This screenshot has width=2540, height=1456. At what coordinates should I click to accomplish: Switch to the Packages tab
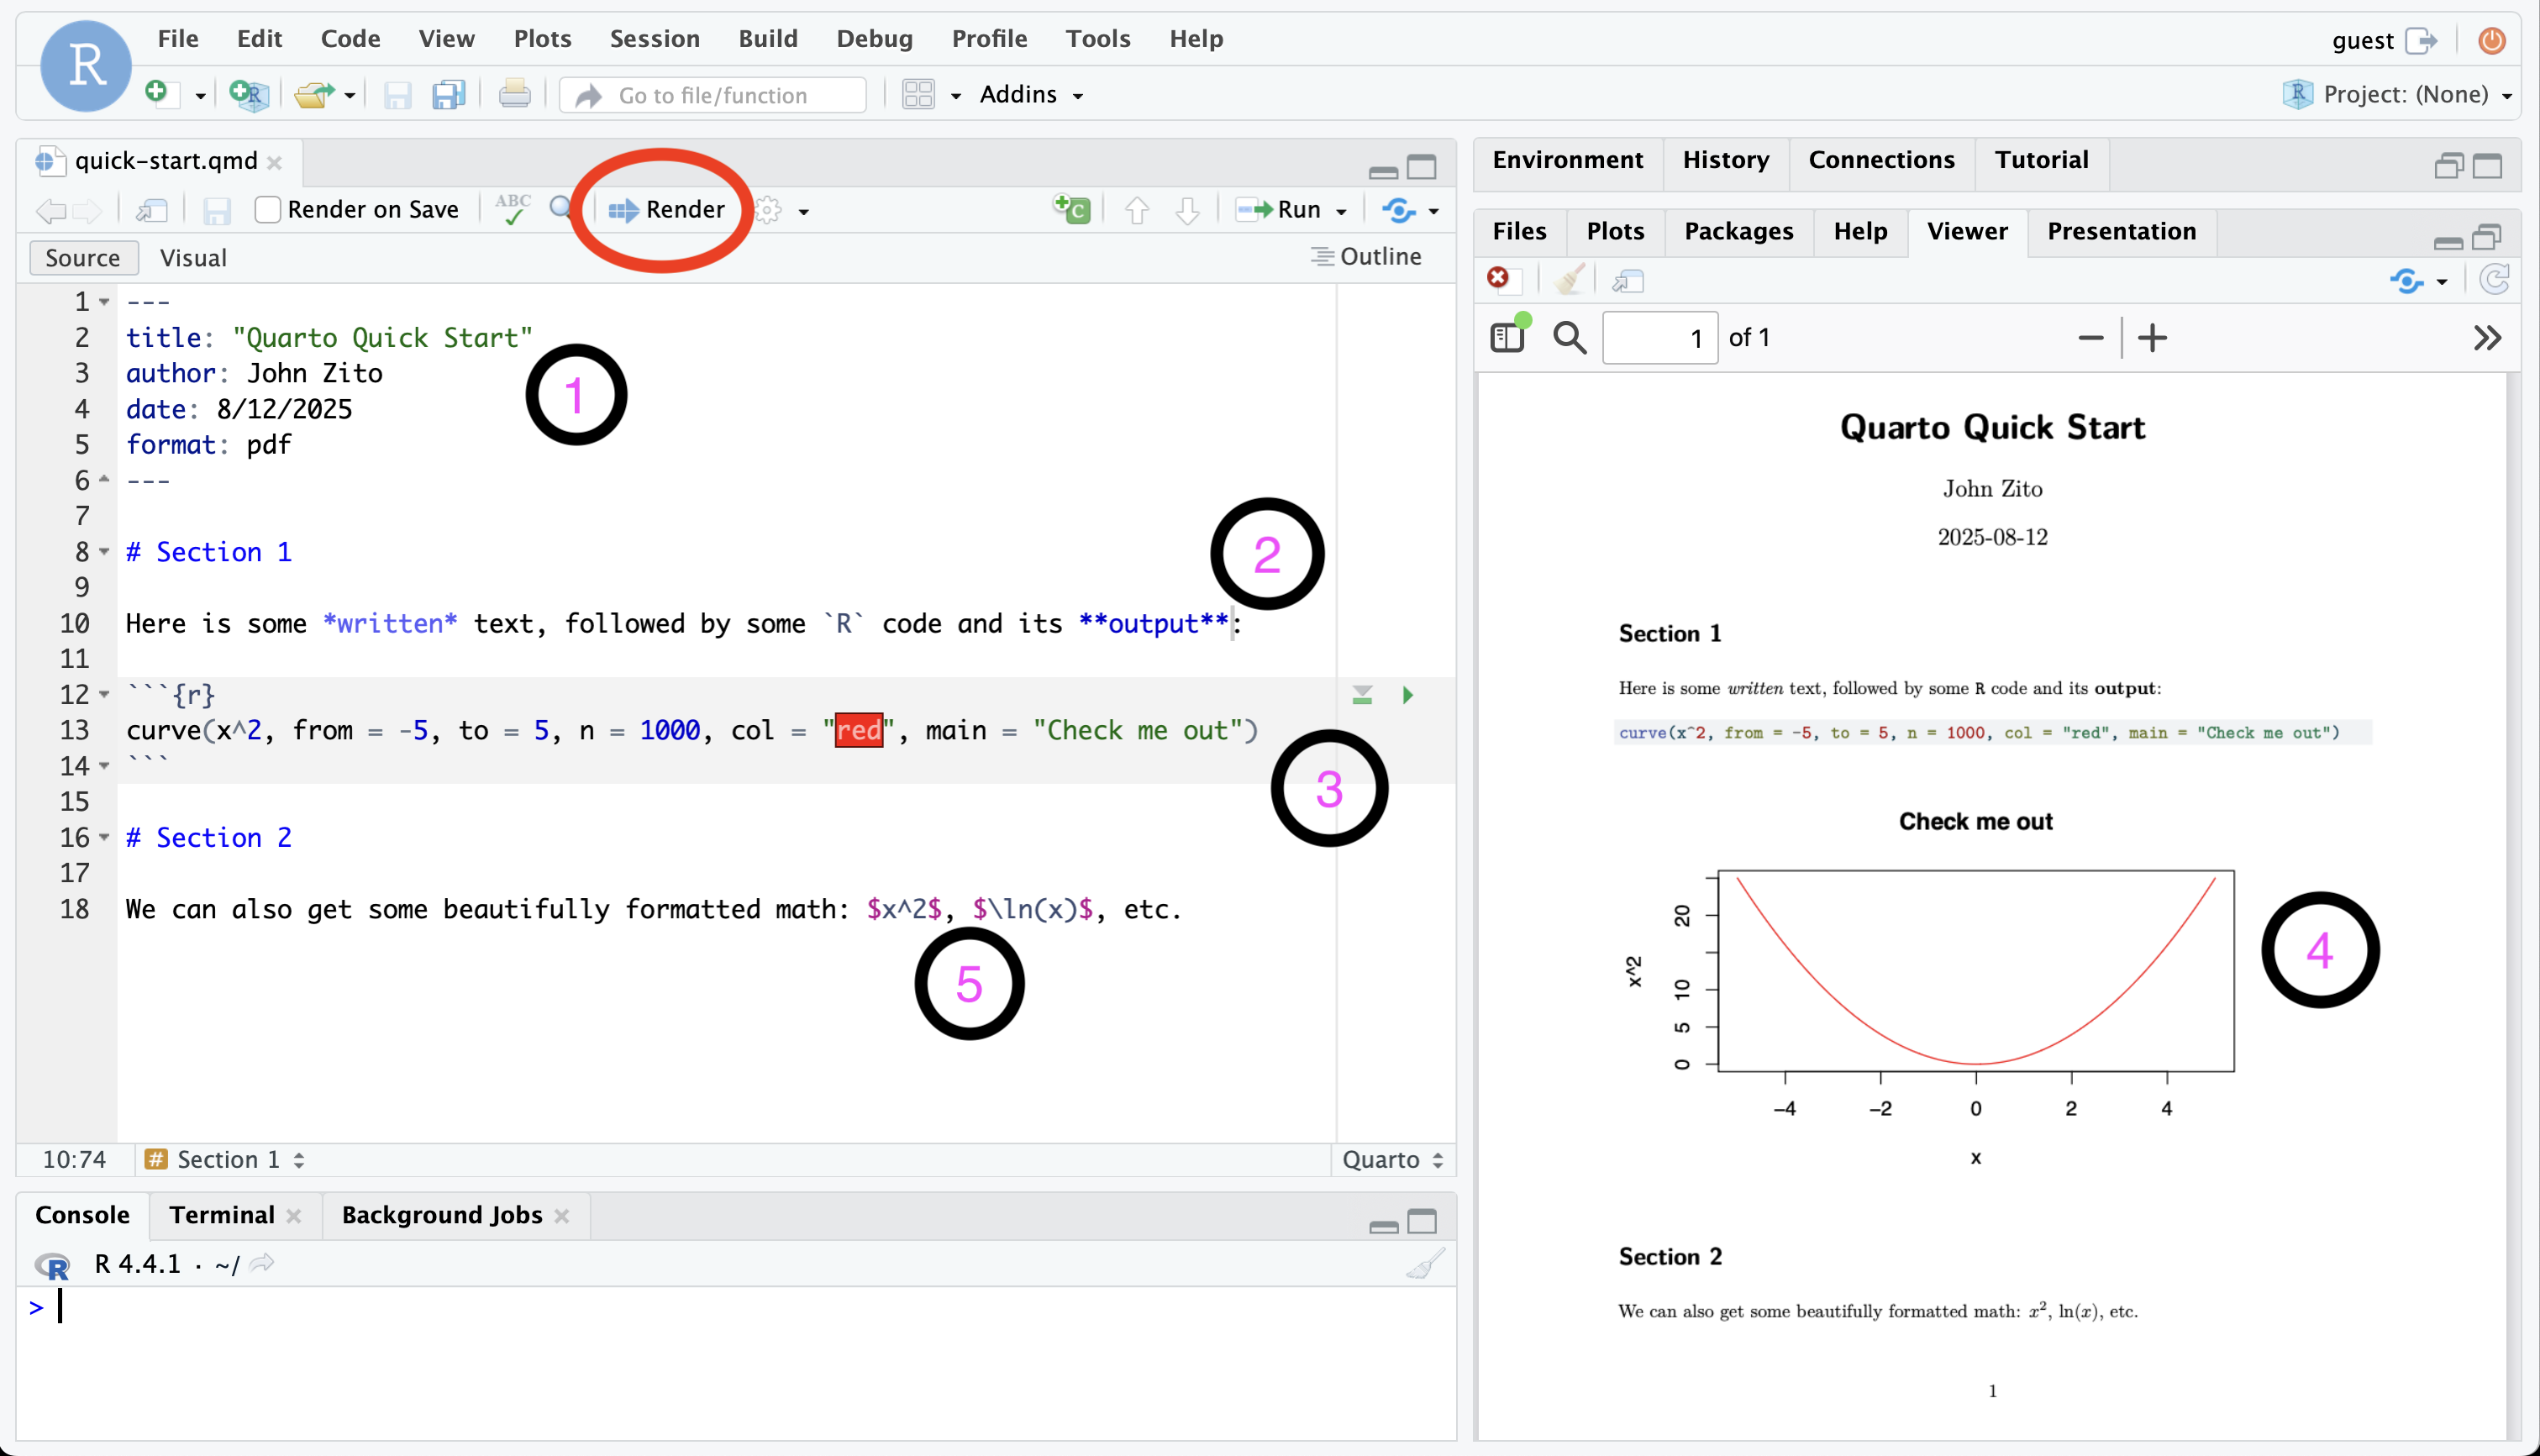click(1738, 231)
